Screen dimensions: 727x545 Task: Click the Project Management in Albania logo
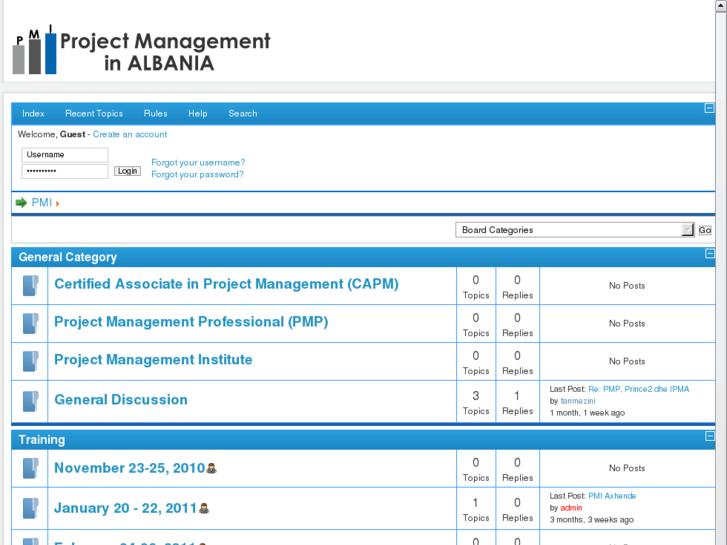click(x=141, y=50)
